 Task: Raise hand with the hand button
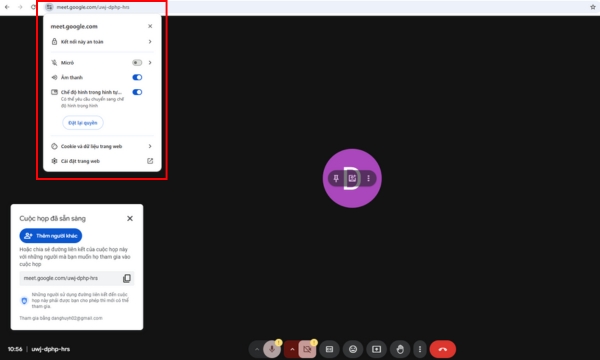click(x=400, y=349)
